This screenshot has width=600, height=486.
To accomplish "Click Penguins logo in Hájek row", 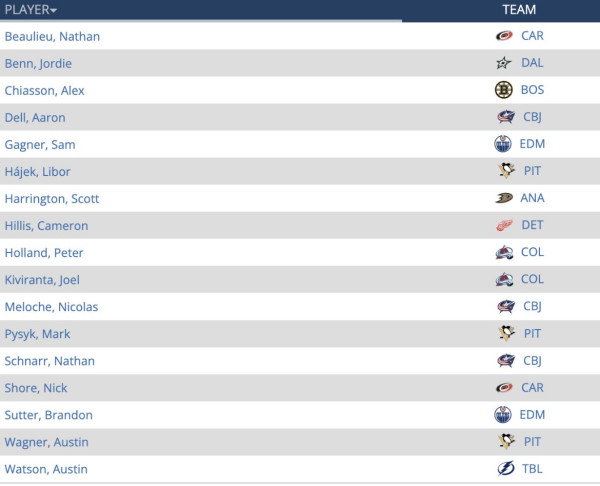I will [x=504, y=171].
